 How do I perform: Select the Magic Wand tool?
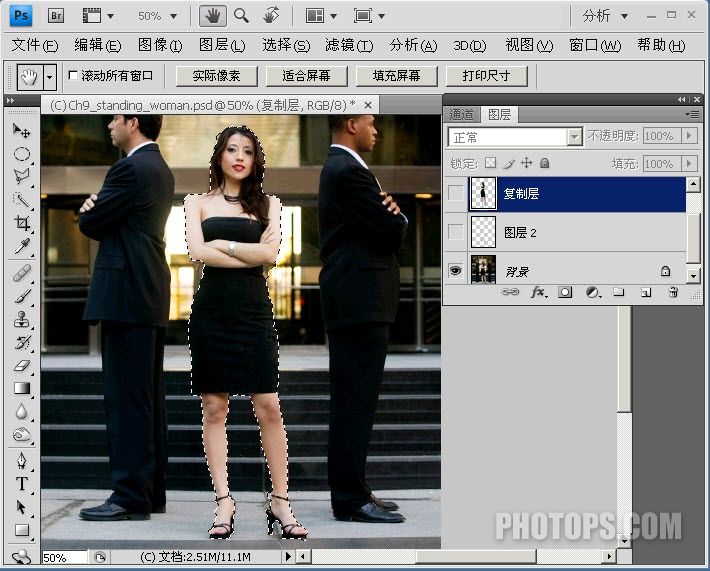(21, 200)
